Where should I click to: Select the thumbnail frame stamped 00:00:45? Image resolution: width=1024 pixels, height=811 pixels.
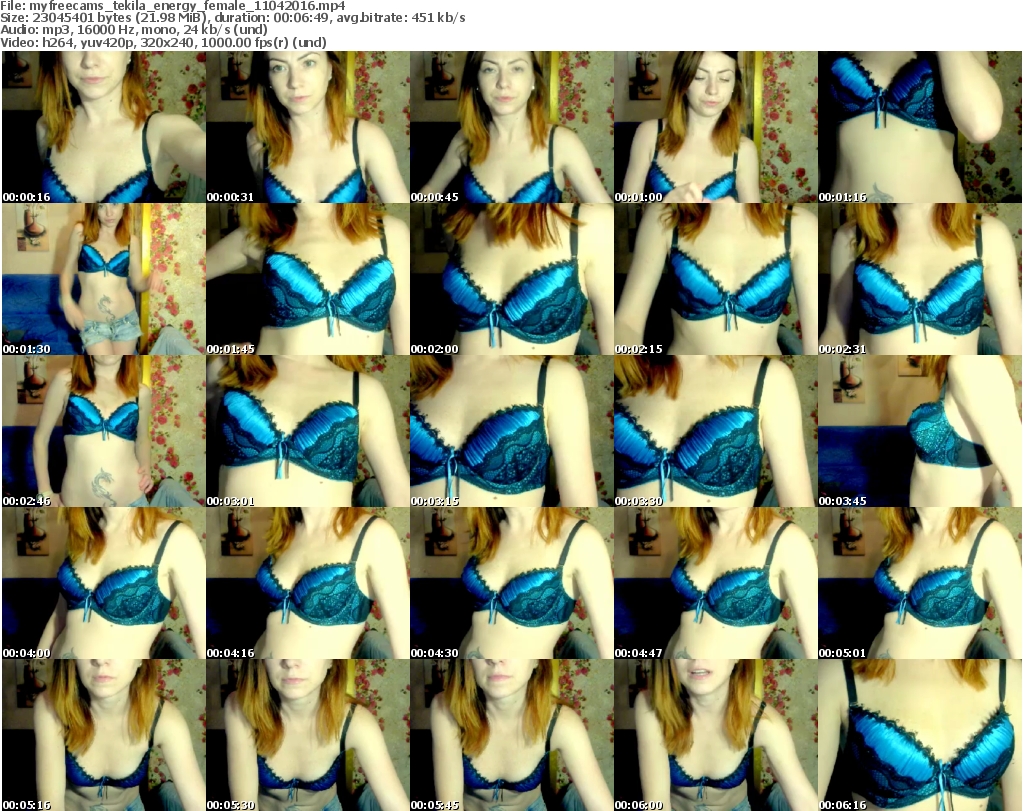tap(511, 127)
